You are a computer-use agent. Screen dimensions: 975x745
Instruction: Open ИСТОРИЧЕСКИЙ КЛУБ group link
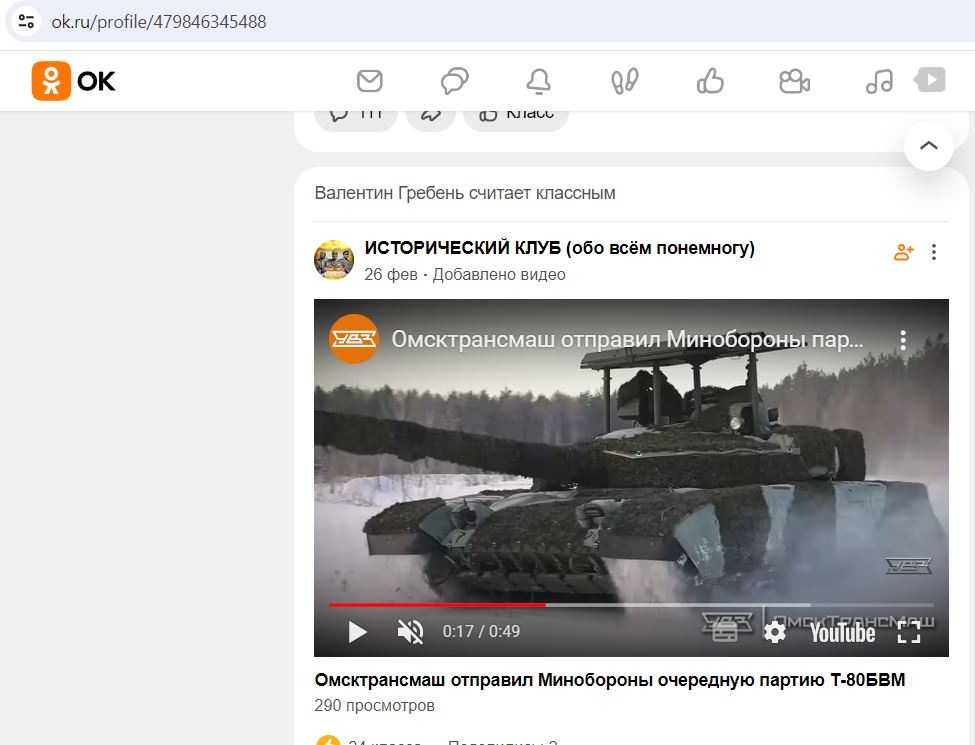click(x=559, y=248)
